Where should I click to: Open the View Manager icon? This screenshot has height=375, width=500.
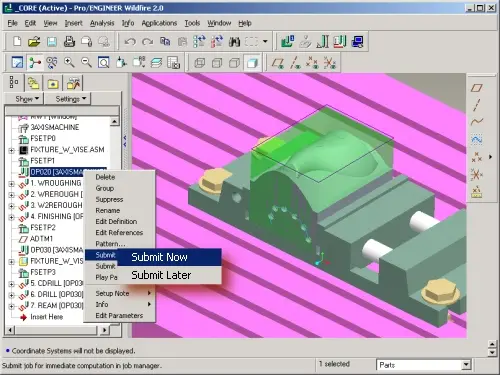[173, 62]
